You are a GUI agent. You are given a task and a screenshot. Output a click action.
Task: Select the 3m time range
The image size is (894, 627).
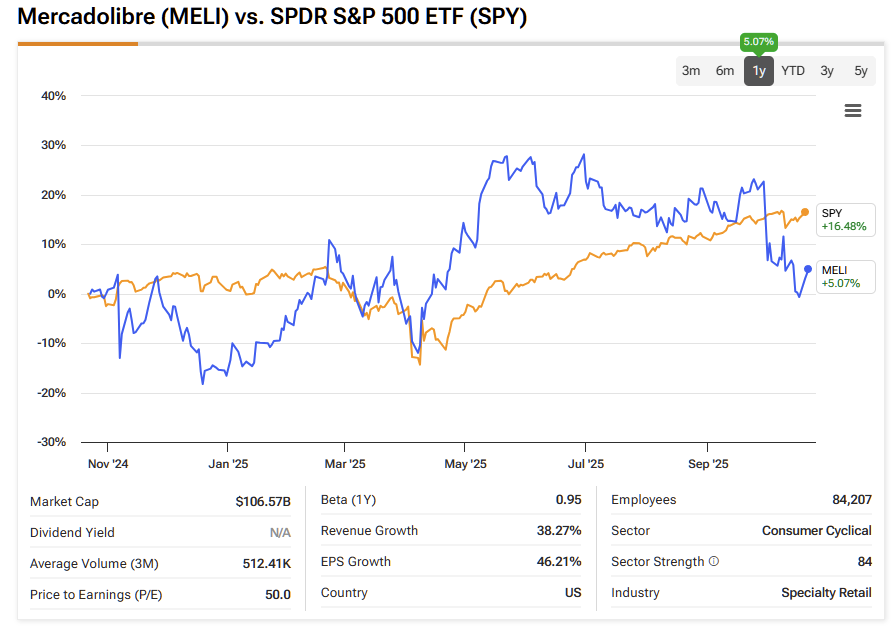click(691, 71)
